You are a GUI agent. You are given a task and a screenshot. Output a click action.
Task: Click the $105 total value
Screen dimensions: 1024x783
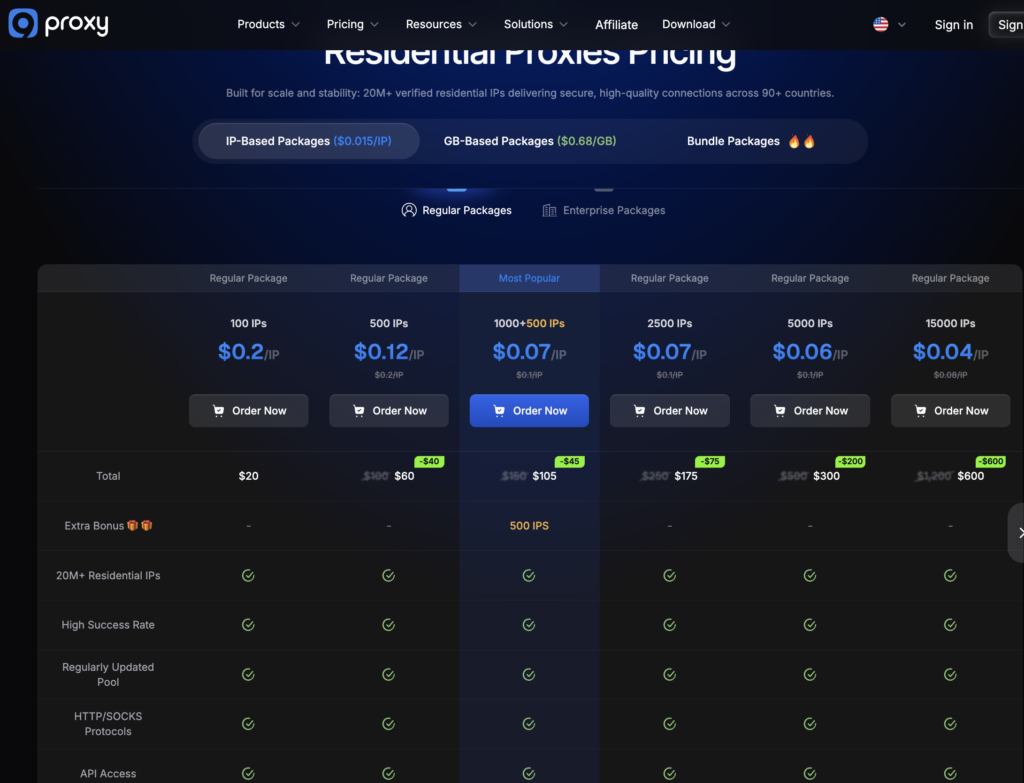(545, 476)
